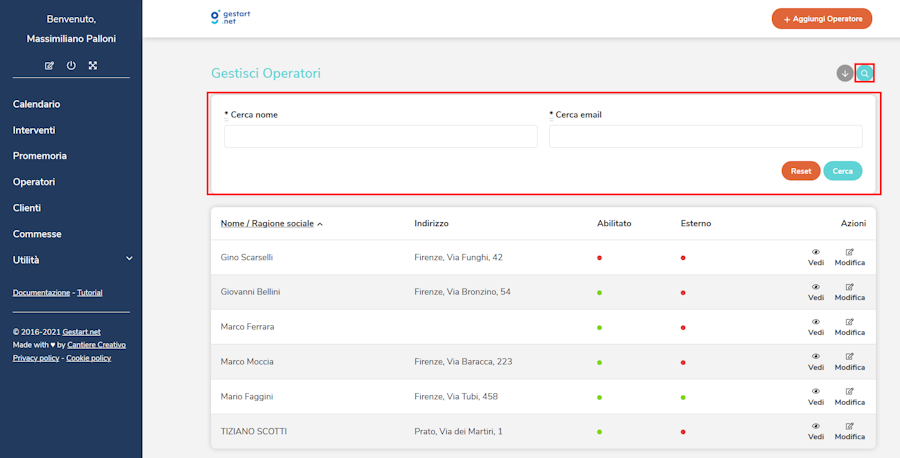900x458 pixels.
Task: Expand the Utilità menu chevron
Action: pos(129,259)
